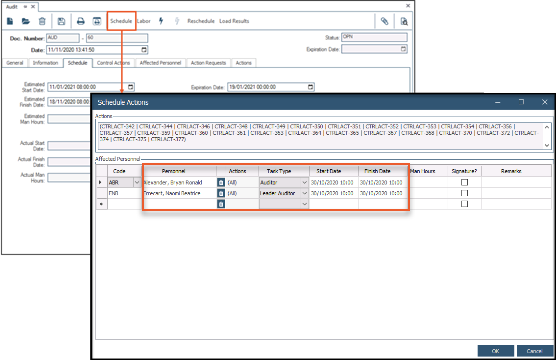Open the Affected Personnel tab
This screenshot has width=556, height=360.
tap(160, 63)
